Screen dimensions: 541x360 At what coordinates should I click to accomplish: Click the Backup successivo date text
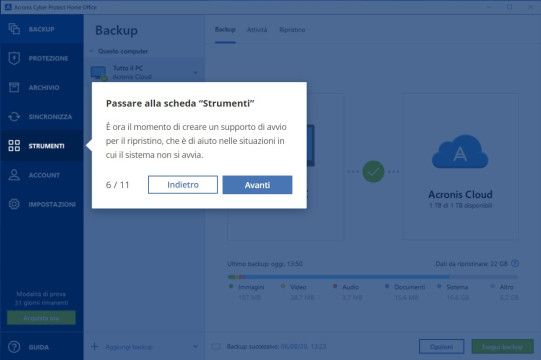tap(303, 346)
